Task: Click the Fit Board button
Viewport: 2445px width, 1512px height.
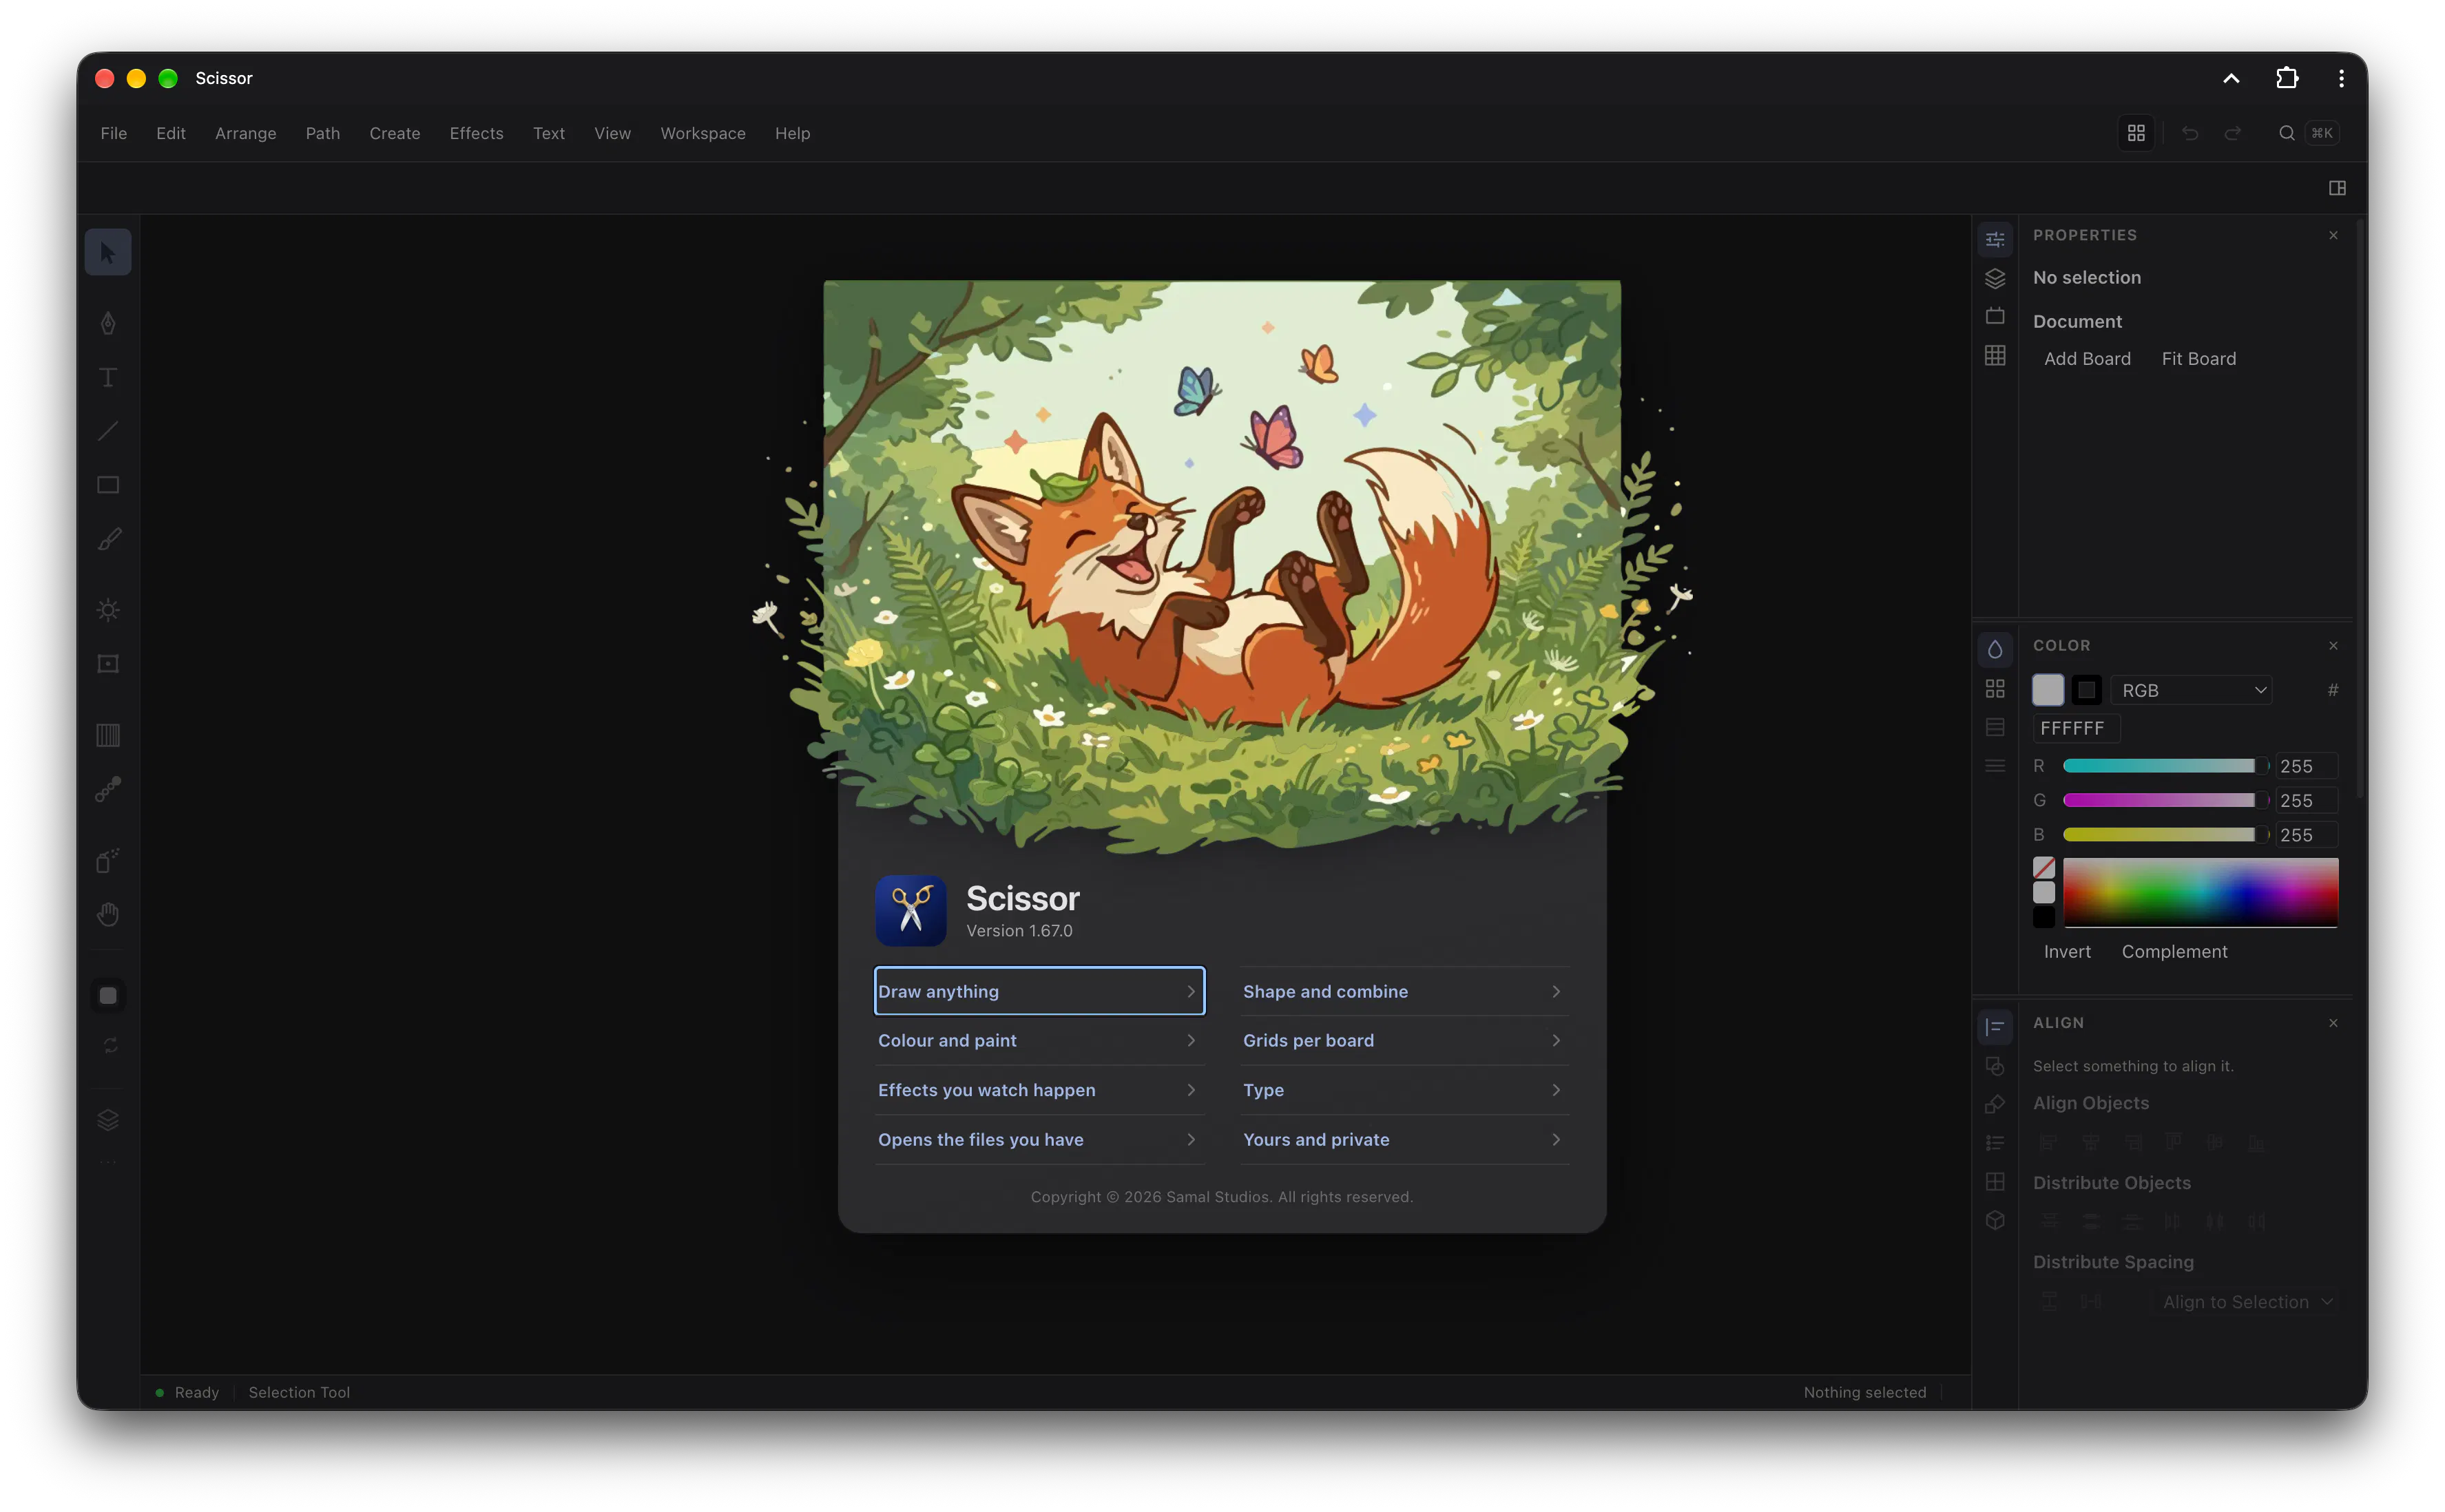Action: [x=2198, y=359]
